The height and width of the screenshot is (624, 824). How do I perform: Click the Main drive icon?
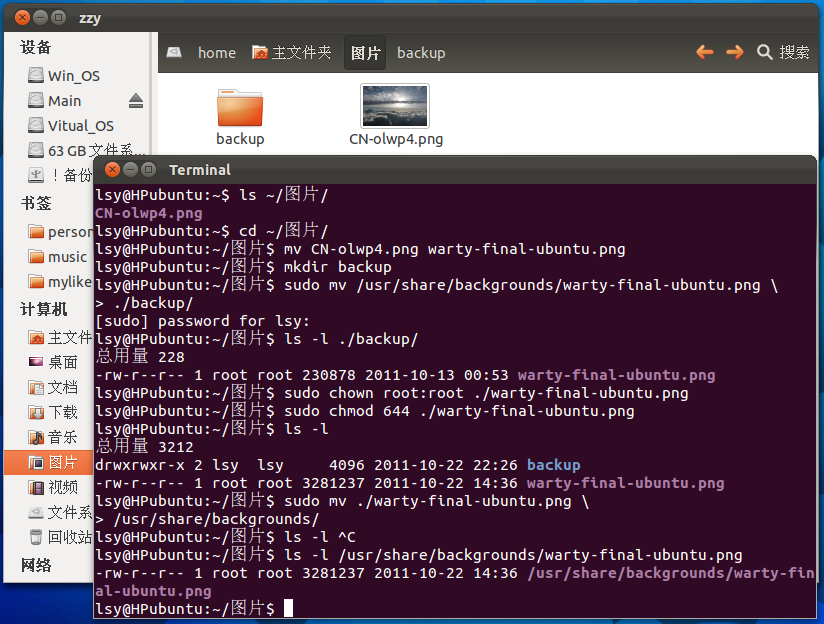coord(36,100)
